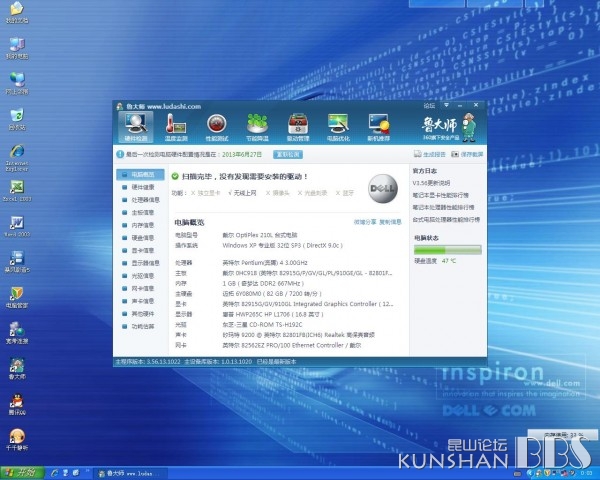Open 回收站 recycle bin desktop icon
This screenshot has width=600, height=480.
17,119
